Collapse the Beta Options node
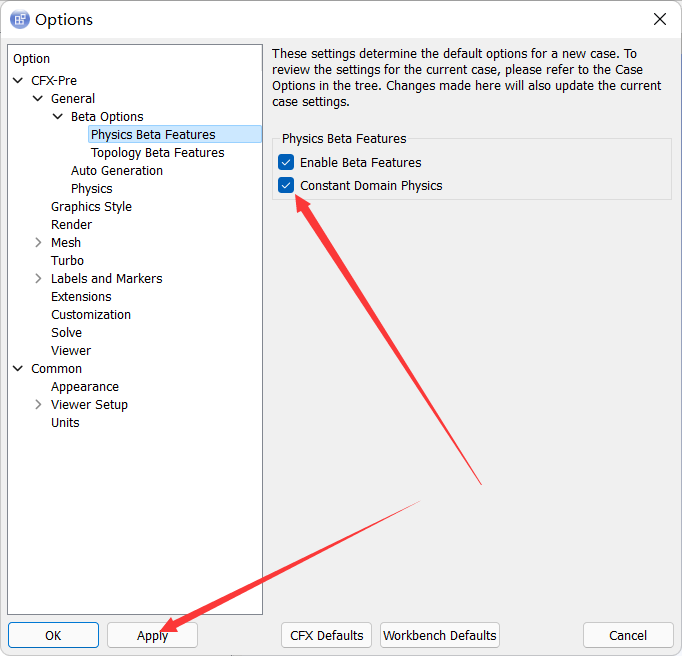The image size is (682, 656). pyautogui.click(x=58, y=117)
